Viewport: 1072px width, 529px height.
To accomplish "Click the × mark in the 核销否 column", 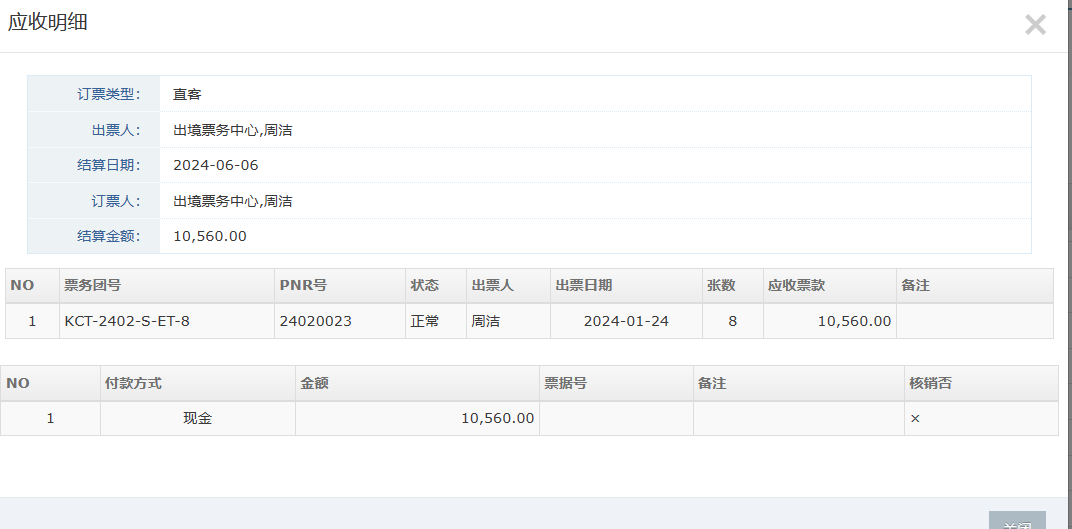I will (914, 418).
